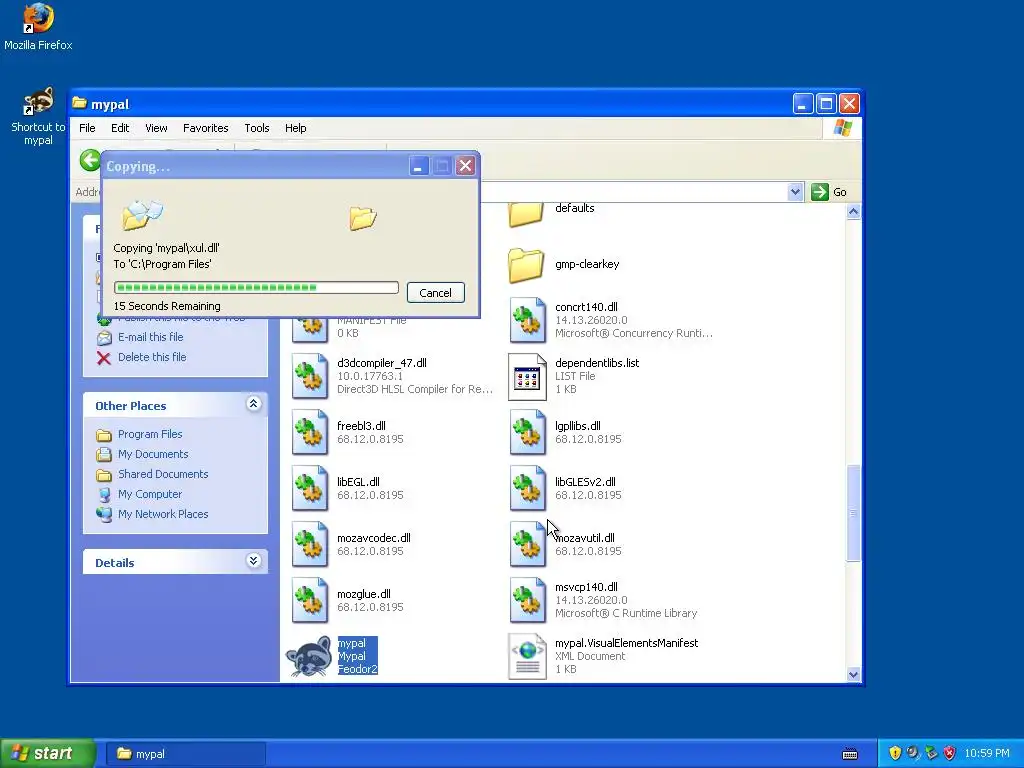Image resolution: width=1024 pixels, height=768 pixels.
Task: Click the My Computer icon in Other Places
Action: point(104,494)
